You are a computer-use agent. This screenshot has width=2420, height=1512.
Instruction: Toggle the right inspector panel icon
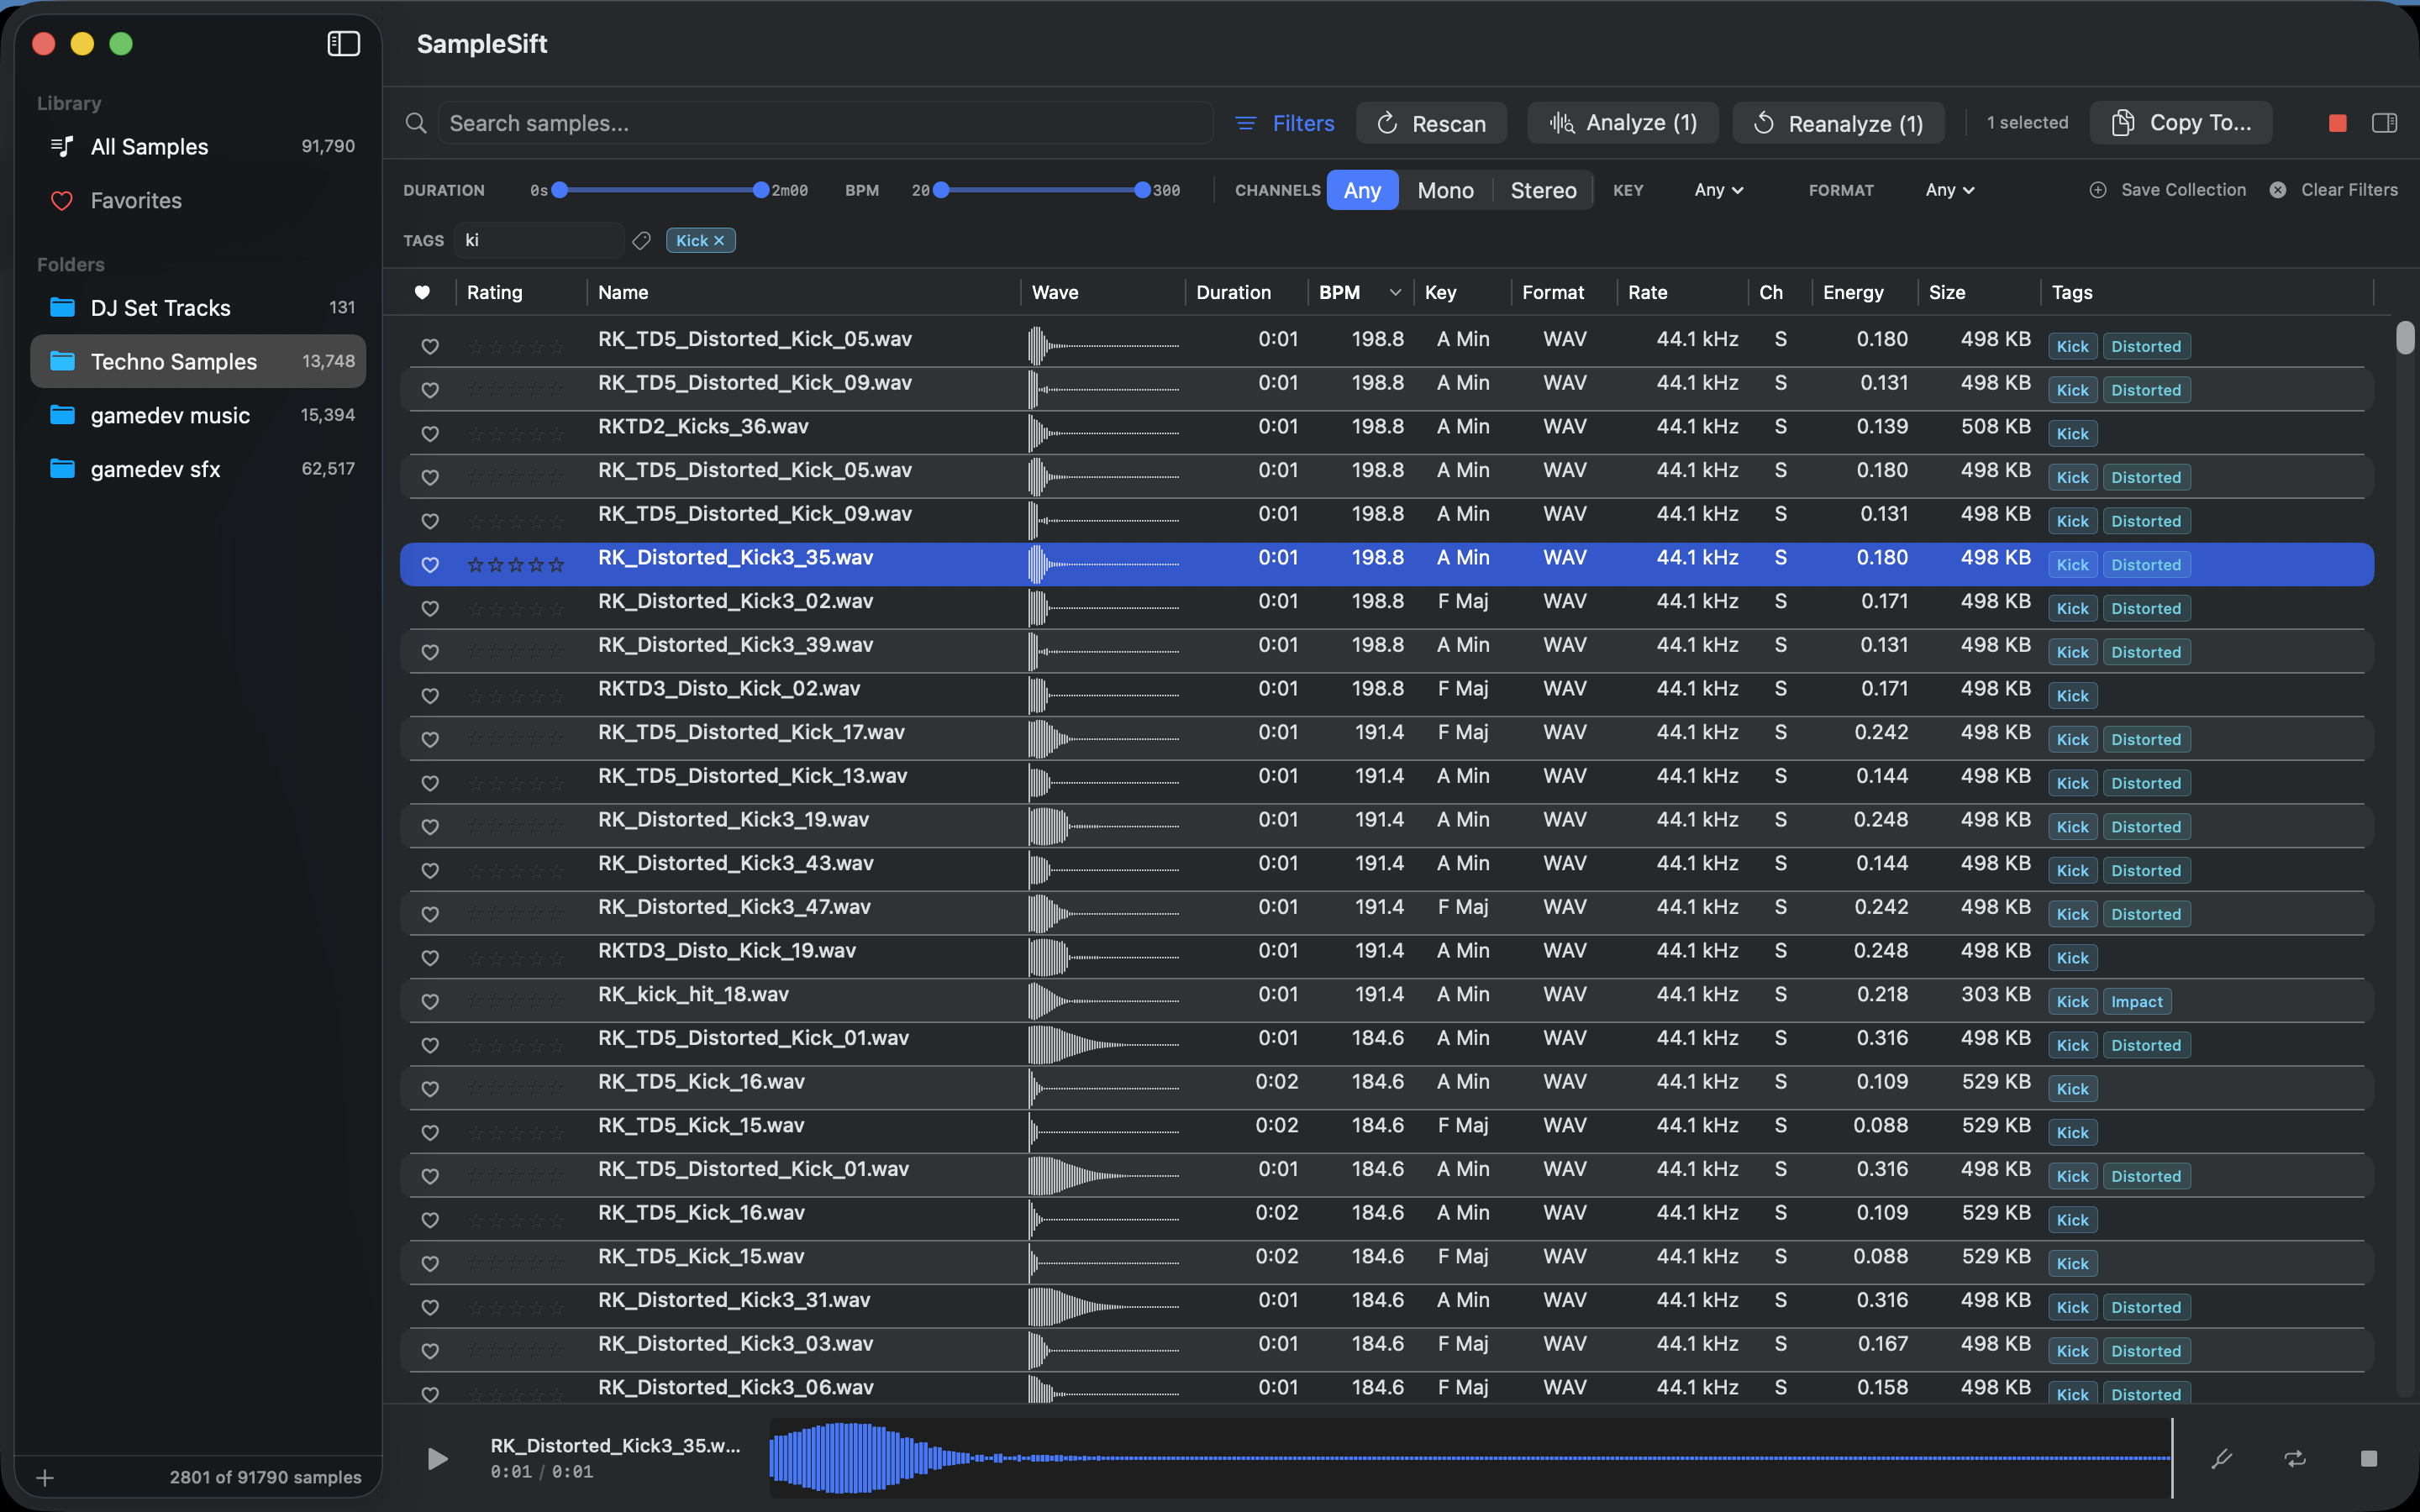[2384, 123]
